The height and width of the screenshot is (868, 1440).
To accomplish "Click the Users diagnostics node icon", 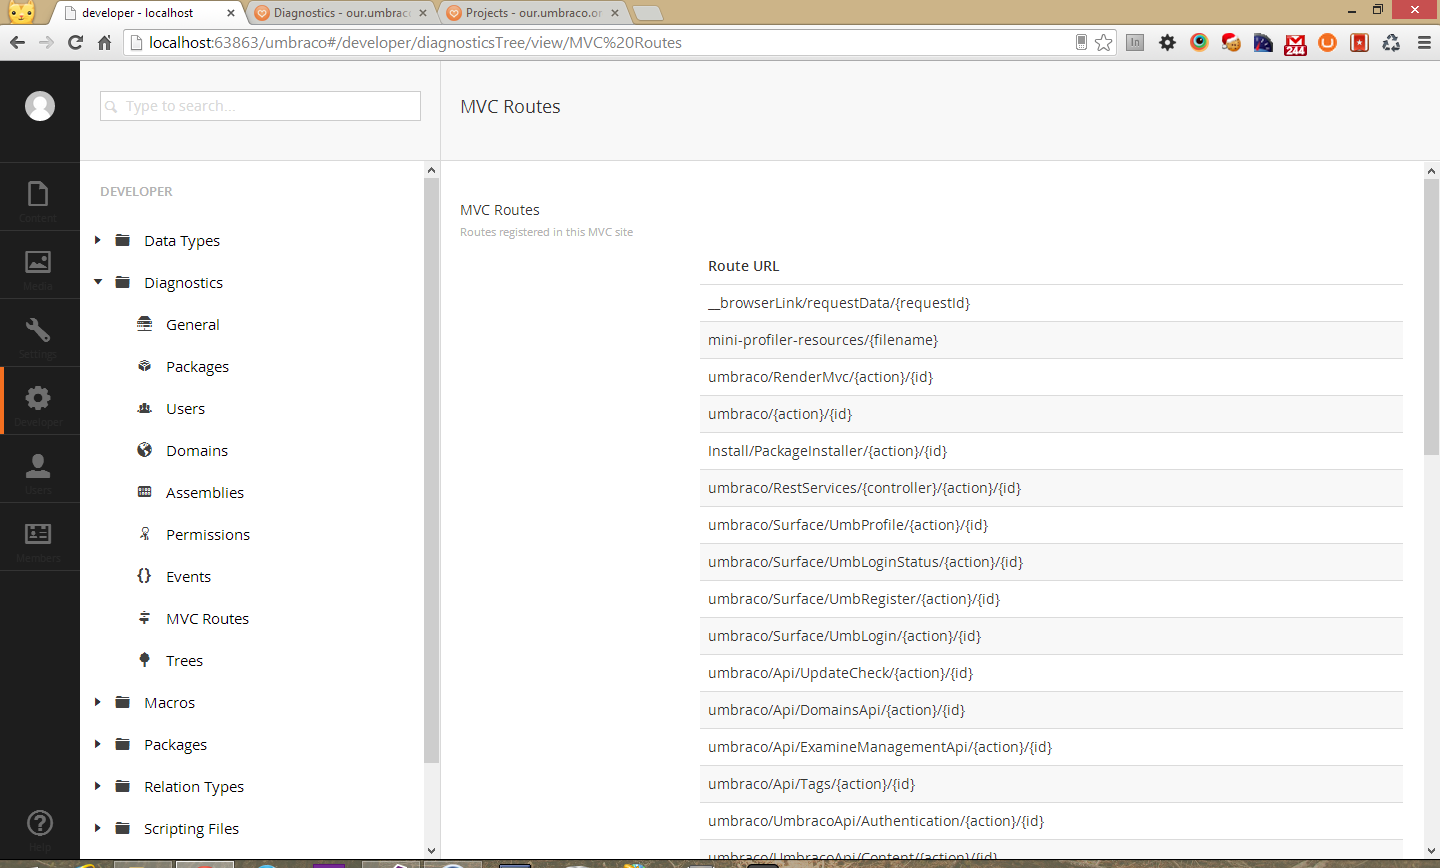I will click(x=145, y=408).
